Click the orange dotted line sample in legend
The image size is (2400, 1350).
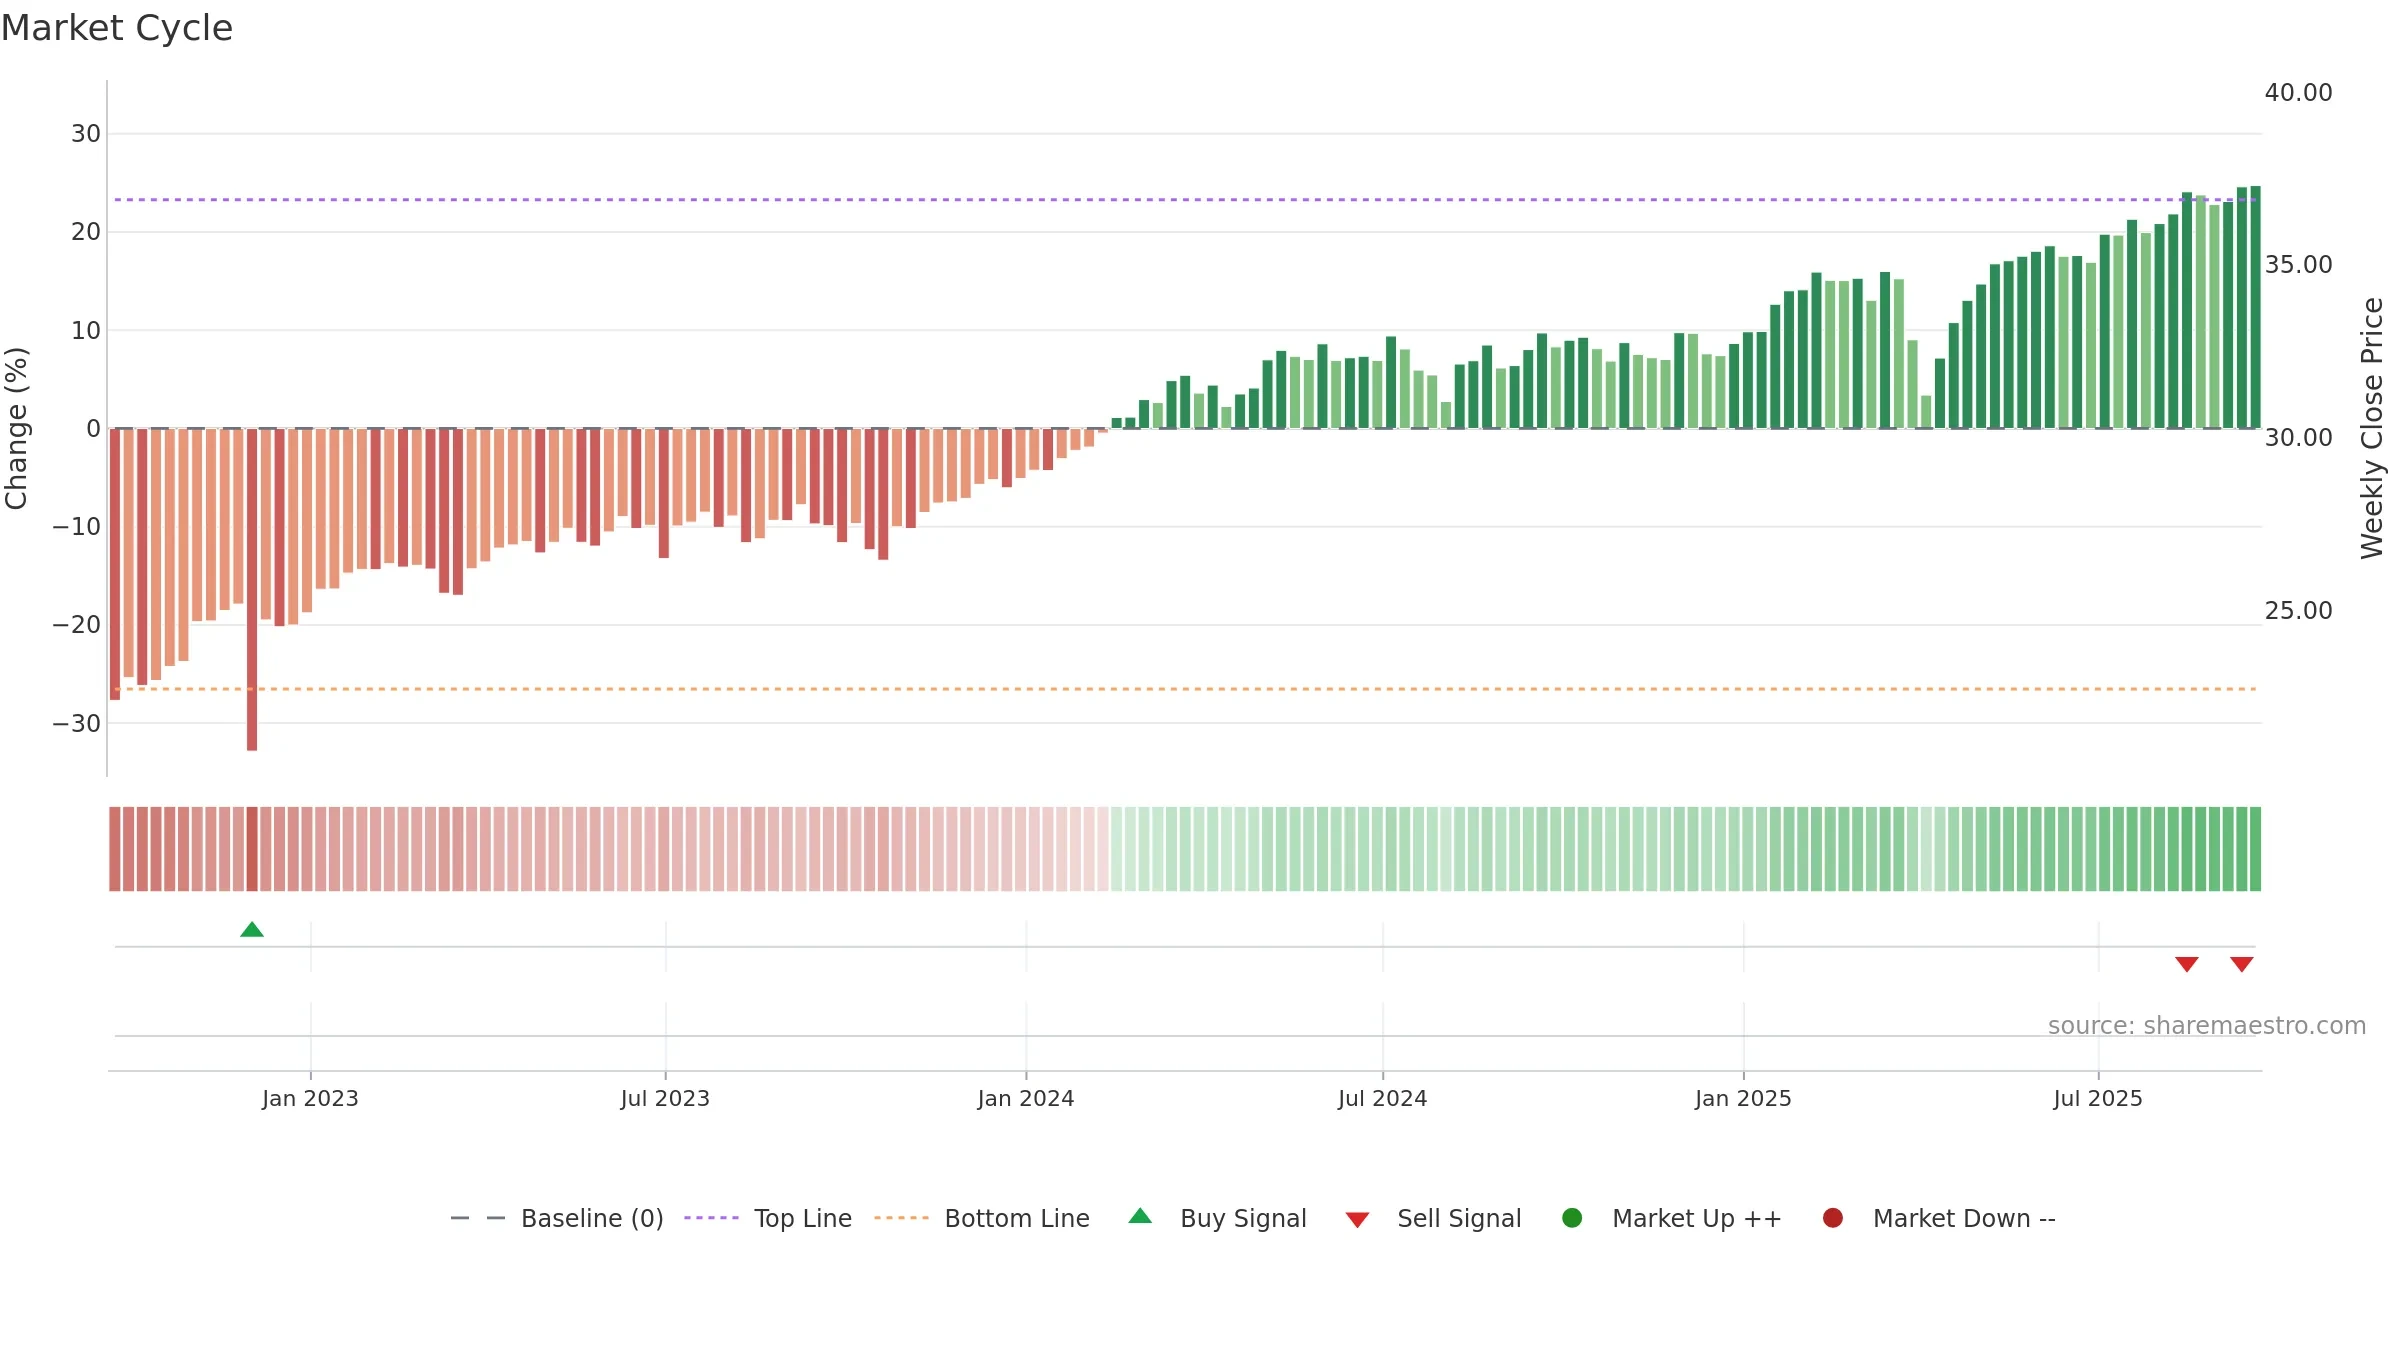click(x=901, y=1218)
